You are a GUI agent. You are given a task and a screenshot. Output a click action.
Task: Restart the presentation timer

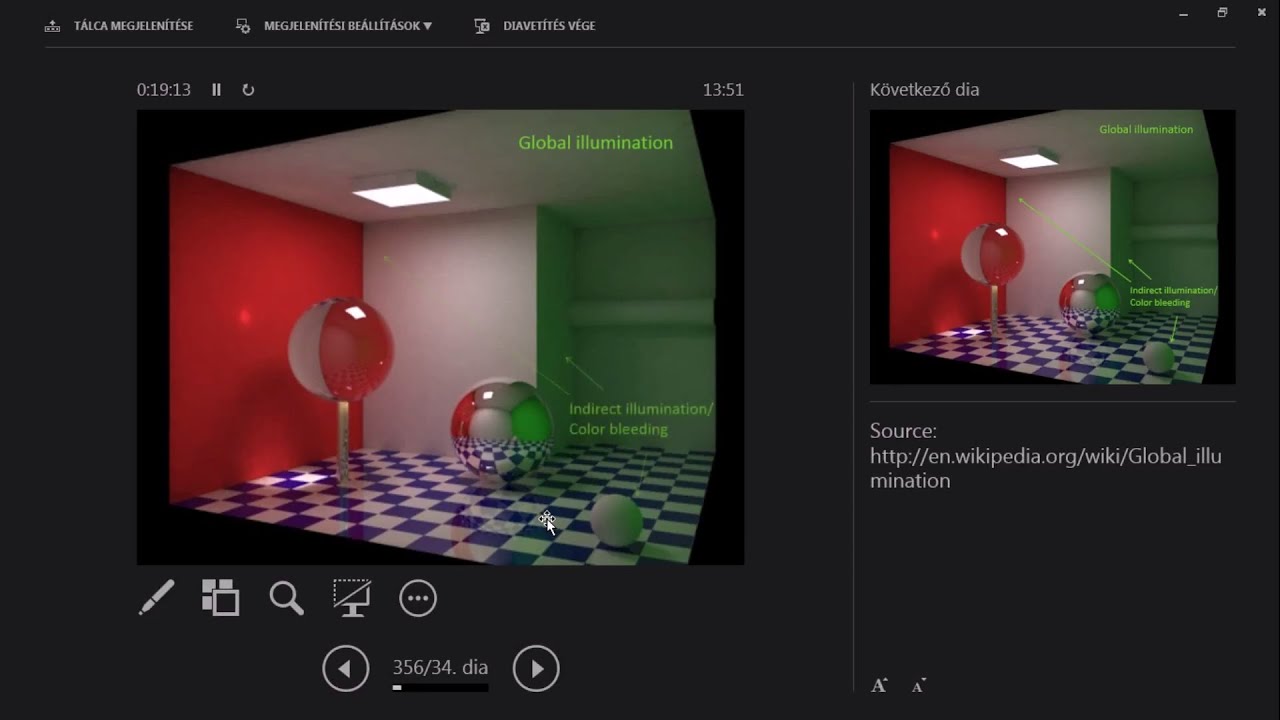pos(248,90)
